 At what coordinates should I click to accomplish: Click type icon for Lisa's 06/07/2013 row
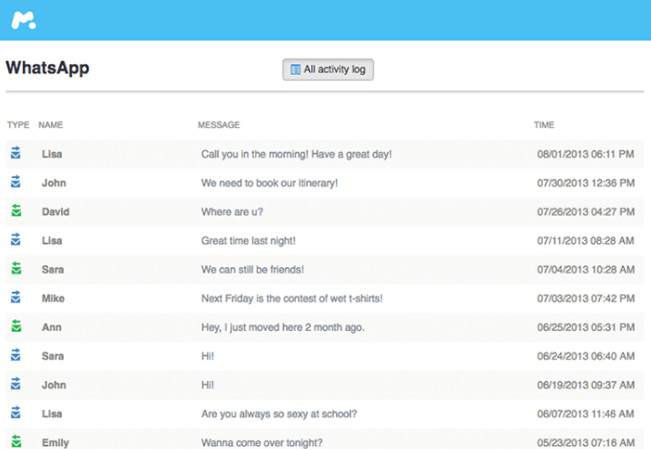click(x=16, y=413)
